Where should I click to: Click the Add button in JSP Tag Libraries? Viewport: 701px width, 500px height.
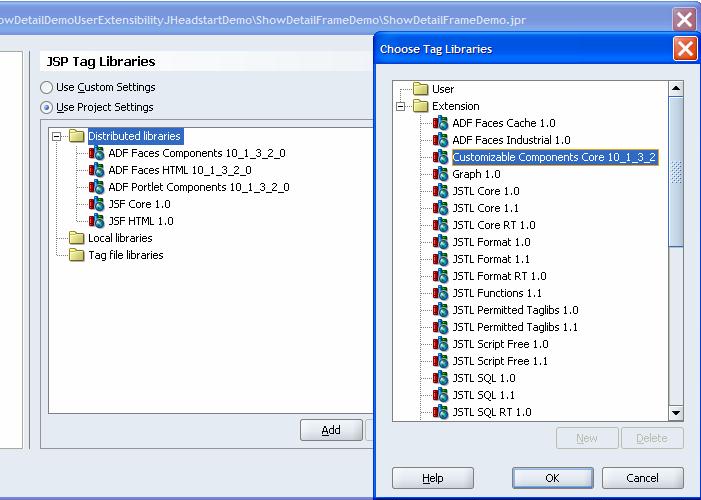(x=331, y=430)
